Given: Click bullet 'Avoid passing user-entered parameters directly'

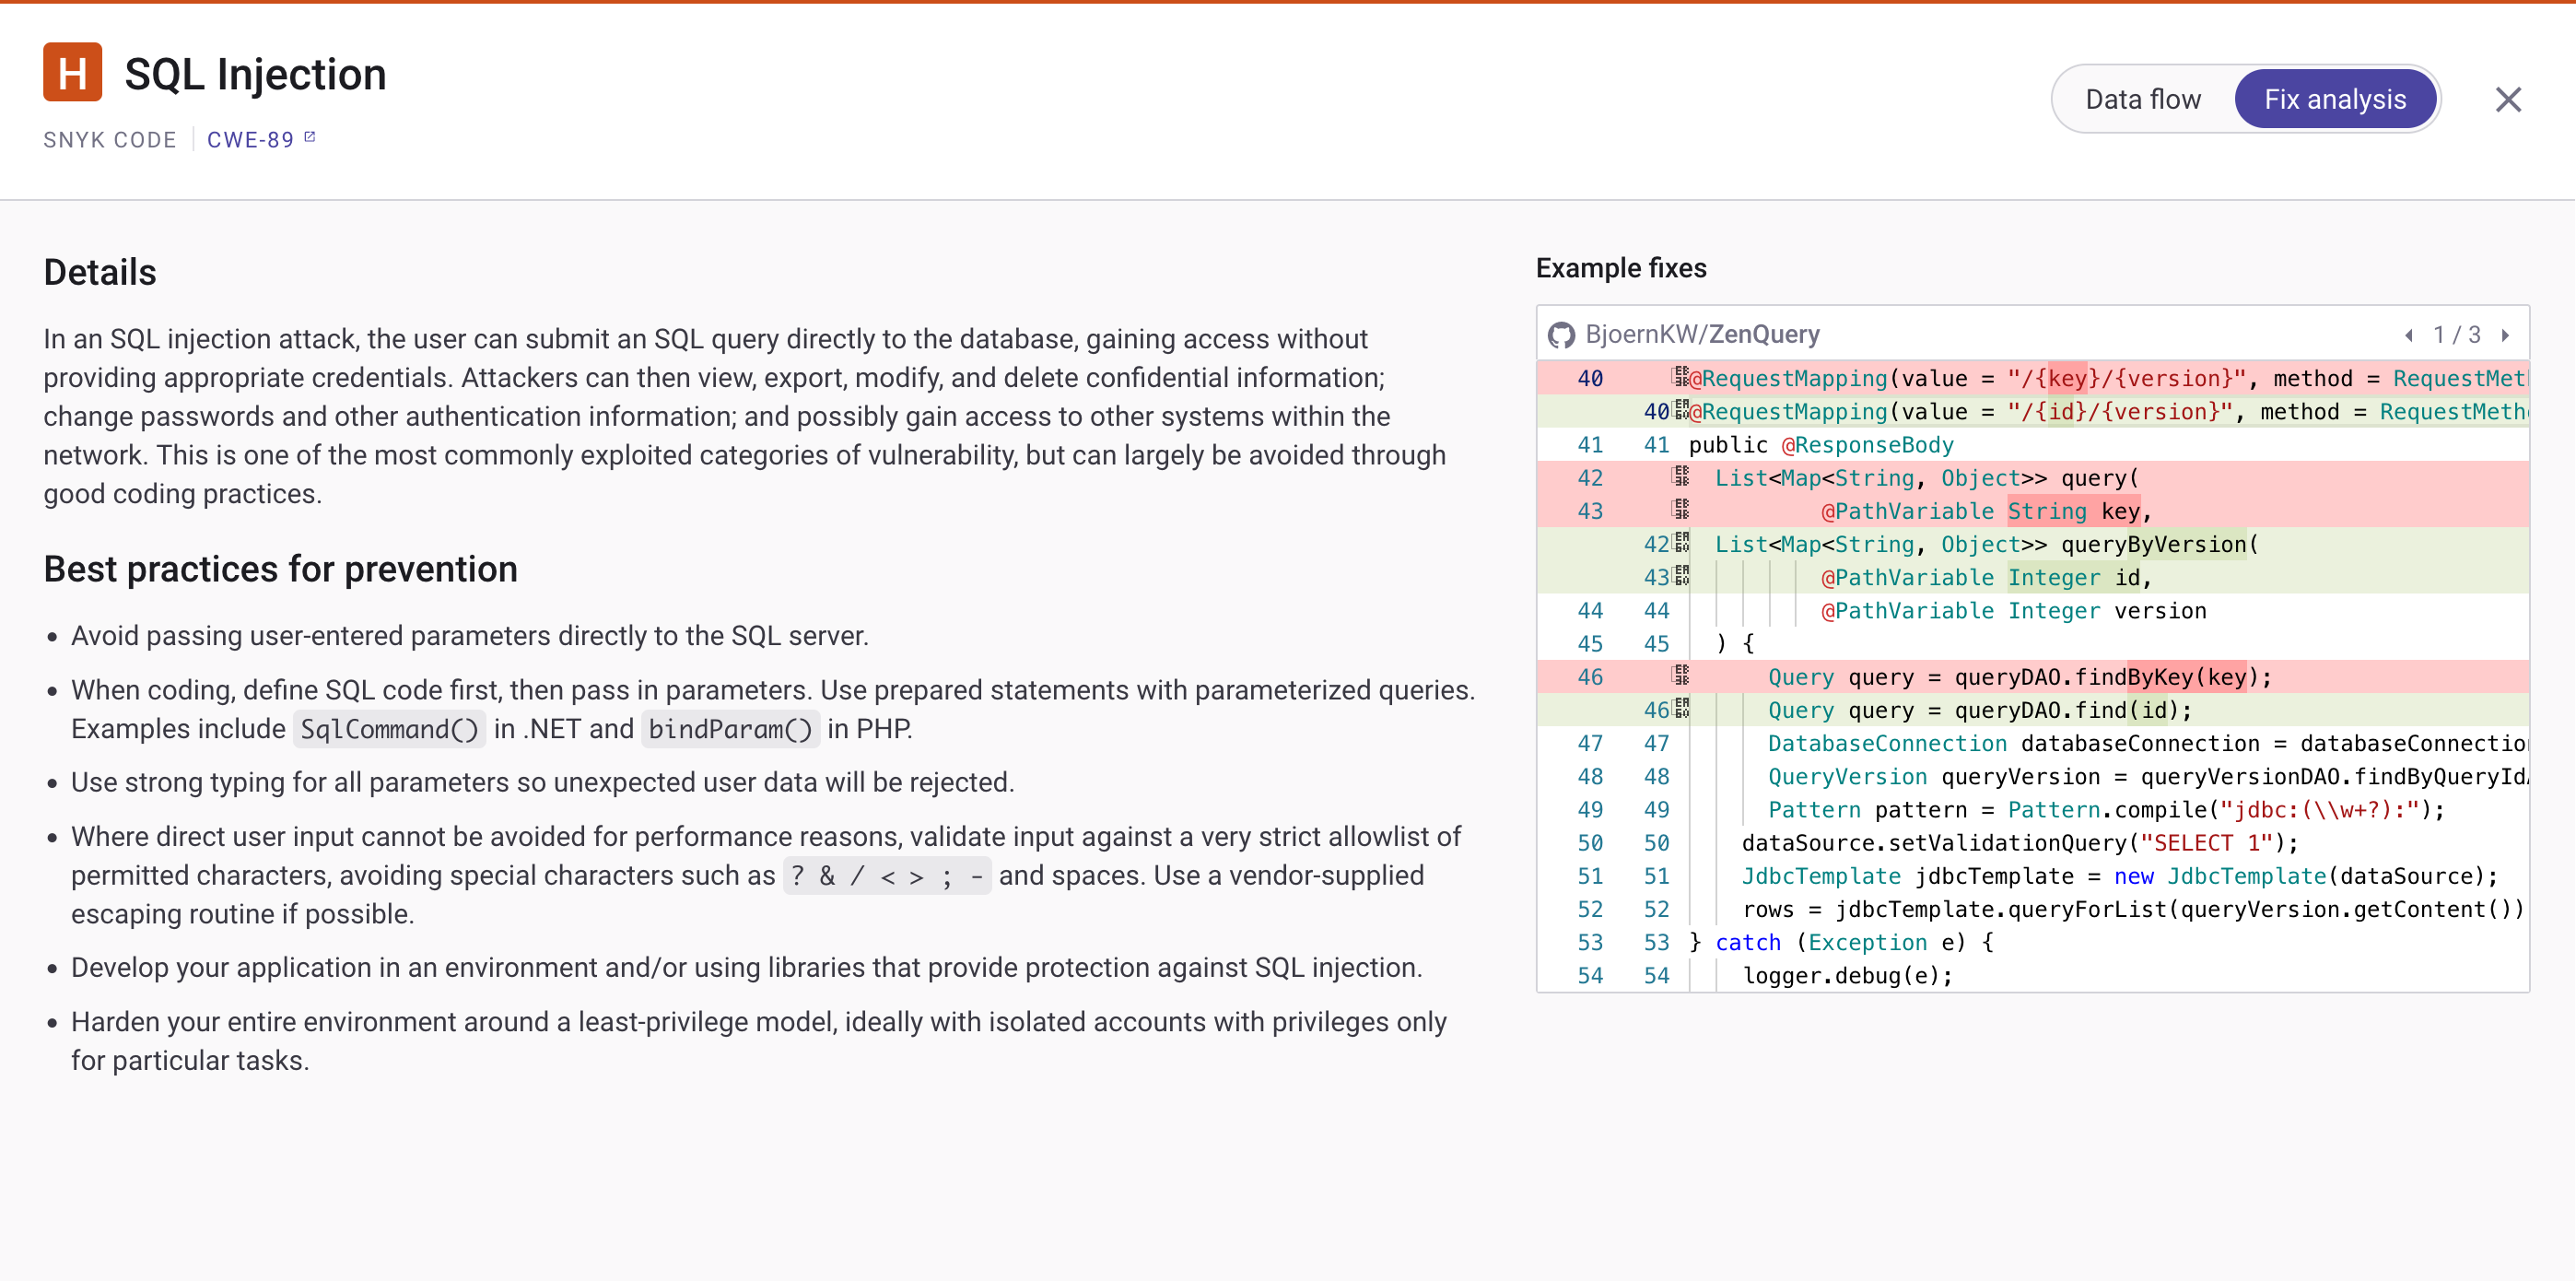Looking at the screenshot, I should tap(469, 636).
